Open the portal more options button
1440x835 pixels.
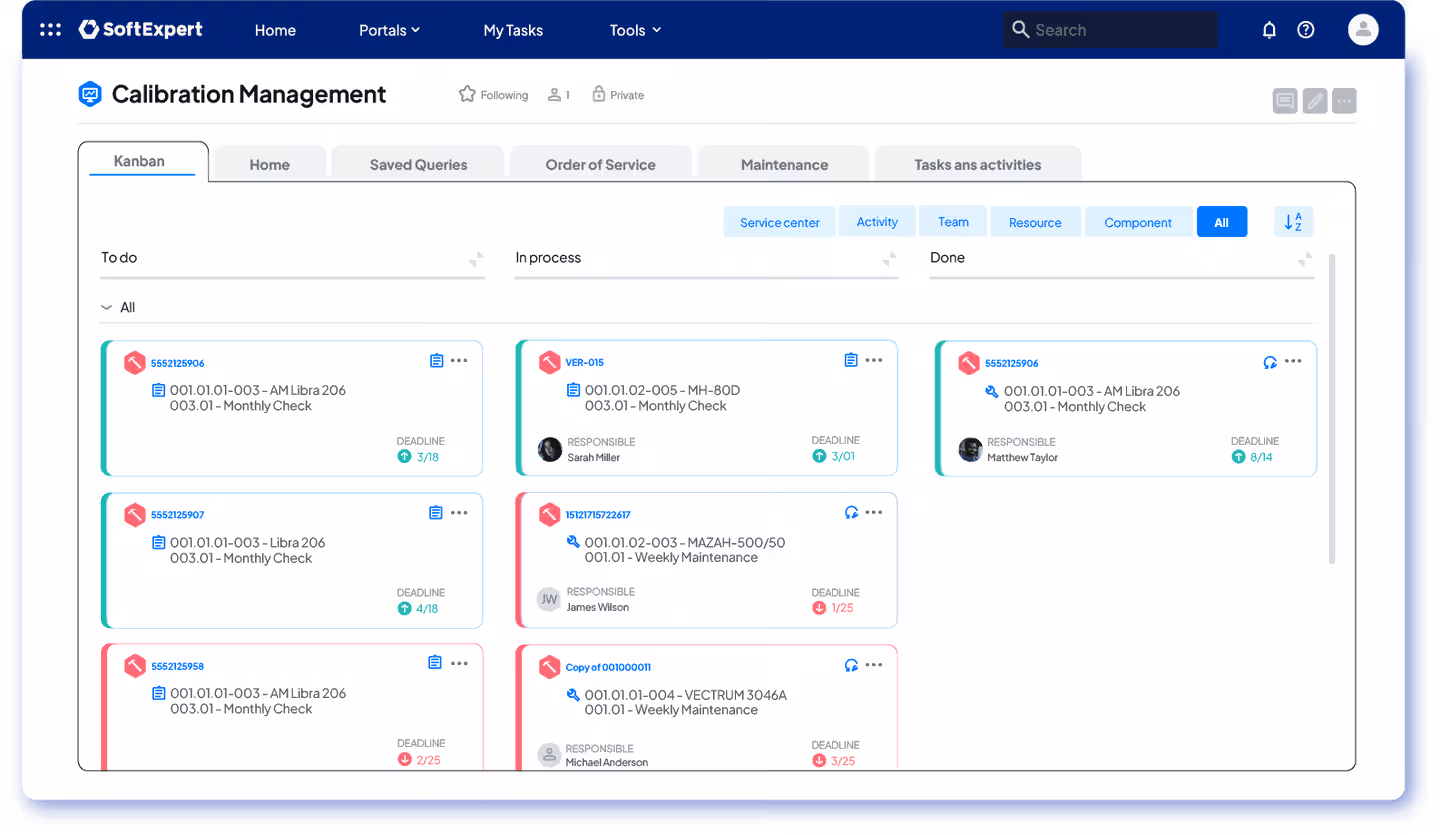[x=1344, y=100]
